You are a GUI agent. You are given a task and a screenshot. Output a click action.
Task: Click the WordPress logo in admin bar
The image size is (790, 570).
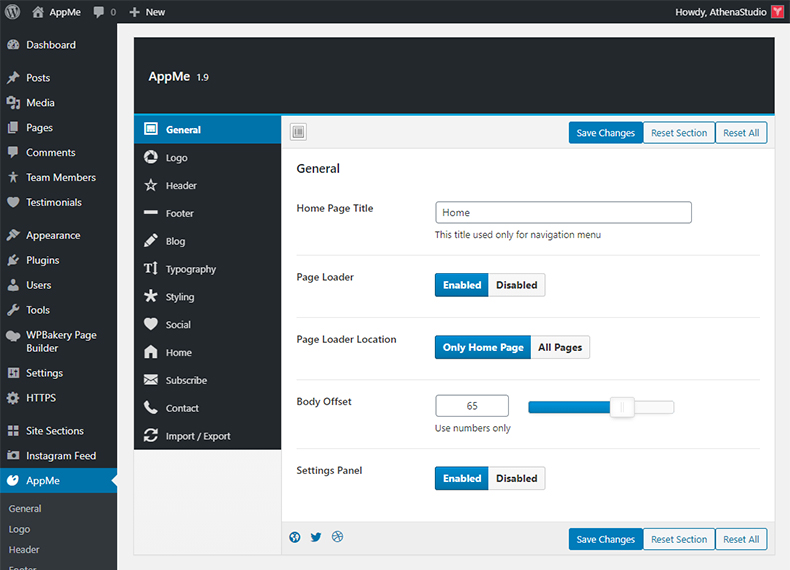tap(13, 12)
